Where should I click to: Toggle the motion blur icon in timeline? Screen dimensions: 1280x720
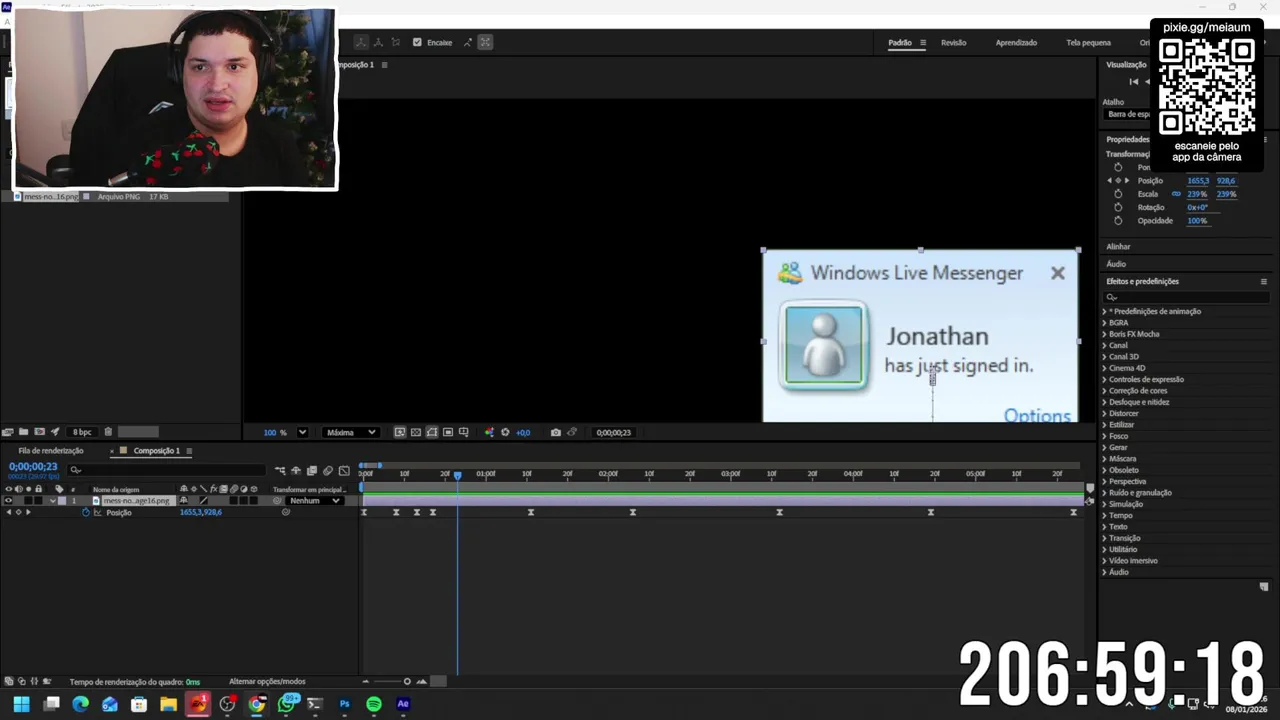click(x=328, y=470)
